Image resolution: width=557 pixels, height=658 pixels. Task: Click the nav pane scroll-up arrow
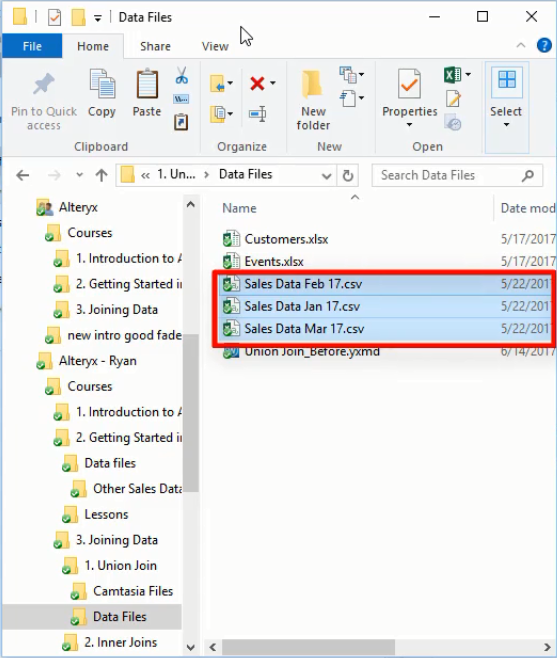pos(191,205)
